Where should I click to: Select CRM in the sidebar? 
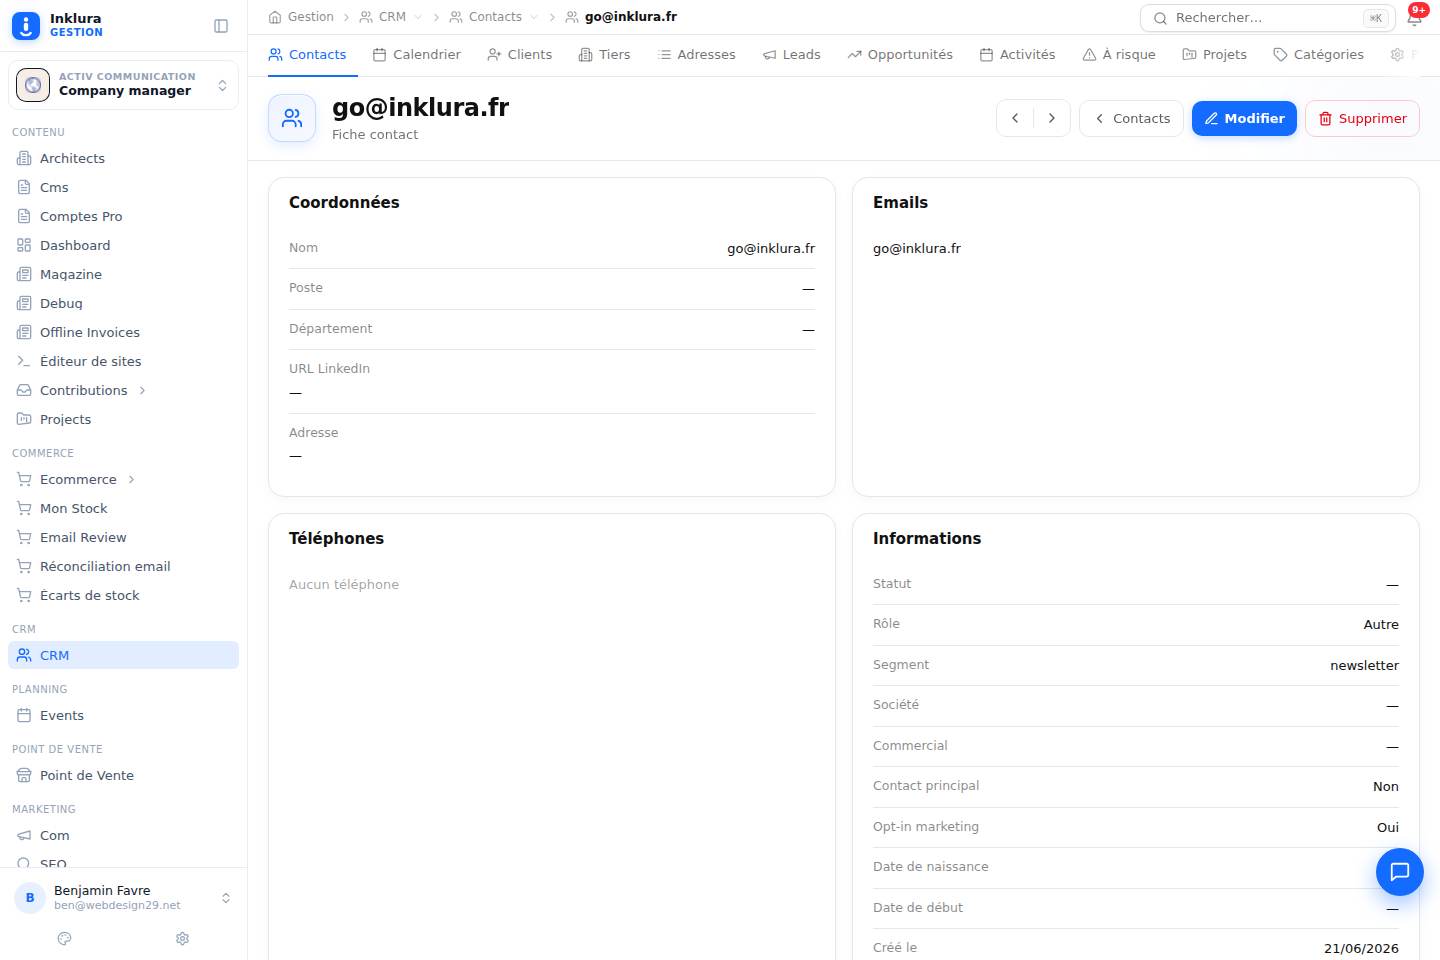click(x=123, y=655)
